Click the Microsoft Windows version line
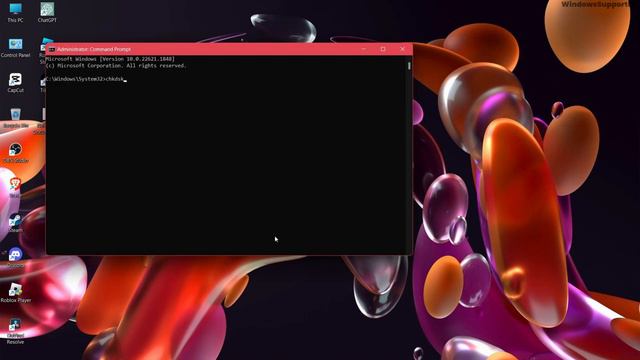The height and width of the screenshot is (360, 640). (110, 59)
